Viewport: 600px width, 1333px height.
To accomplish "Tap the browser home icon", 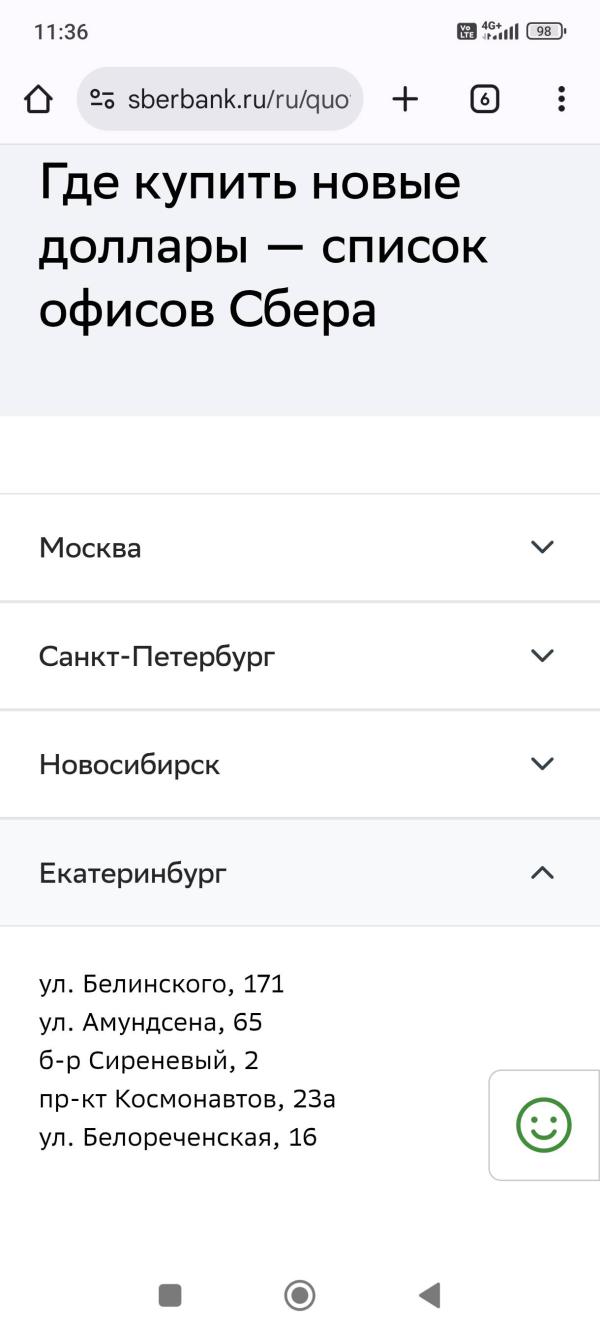I will [38, 99].
